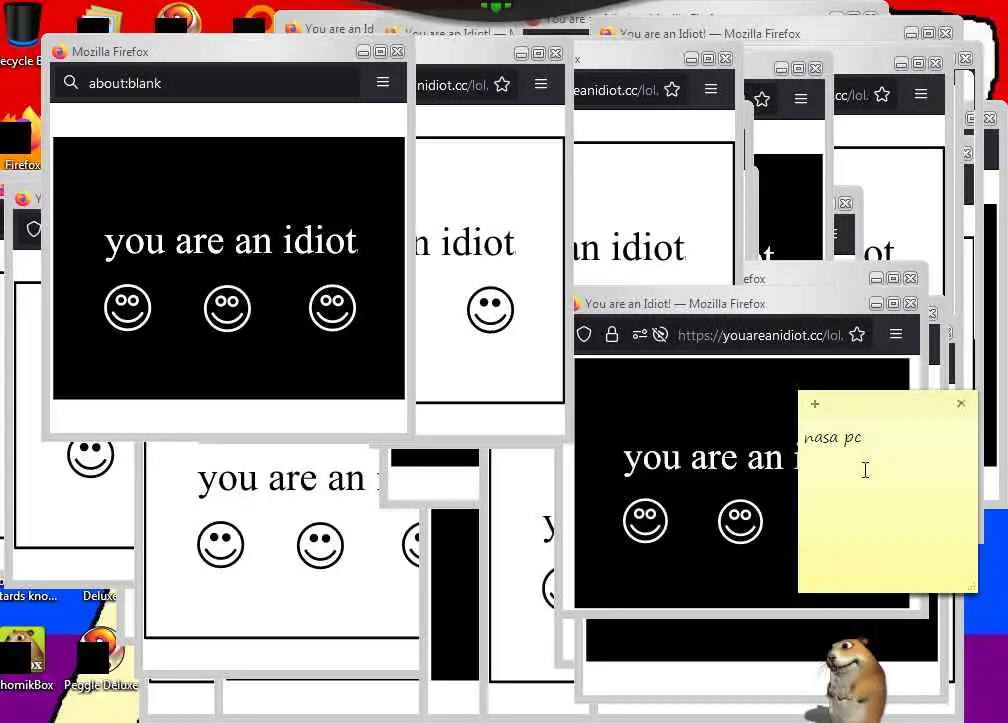Click "n idiot" text in nidiot.cc/lol. window

click(465, 243)
